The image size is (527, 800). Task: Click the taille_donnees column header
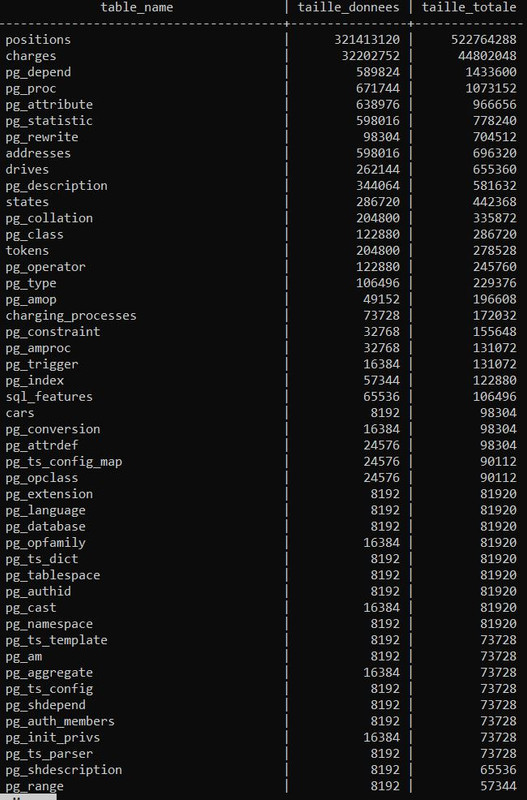[348, 7]
